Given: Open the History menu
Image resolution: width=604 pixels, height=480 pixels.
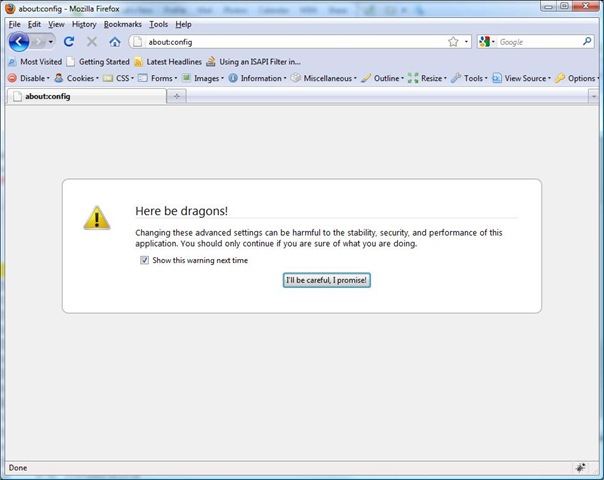Looking at the screenshot, I should (x=84, y=24).
